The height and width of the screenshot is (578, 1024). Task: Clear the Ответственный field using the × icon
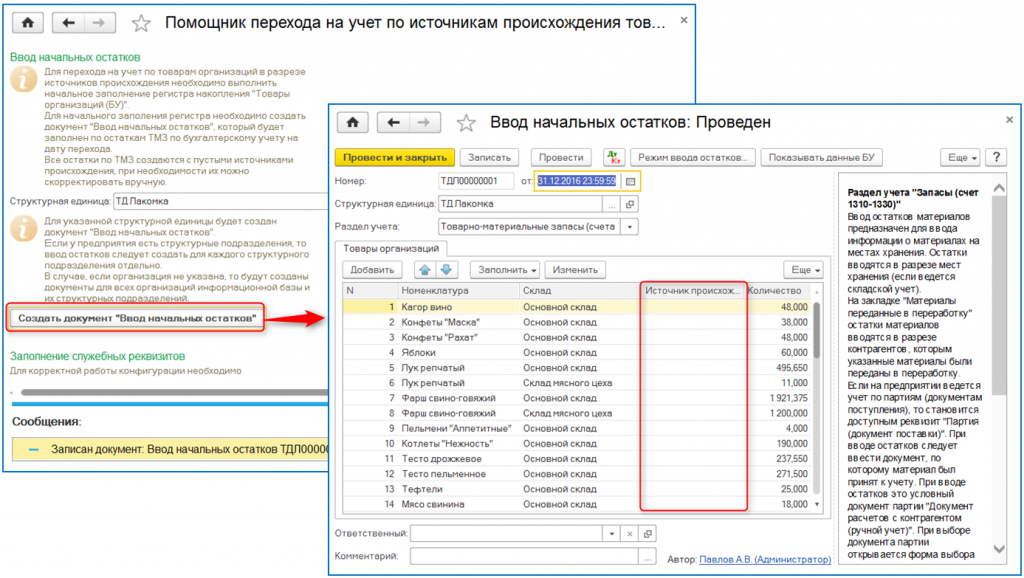point(629,534)
